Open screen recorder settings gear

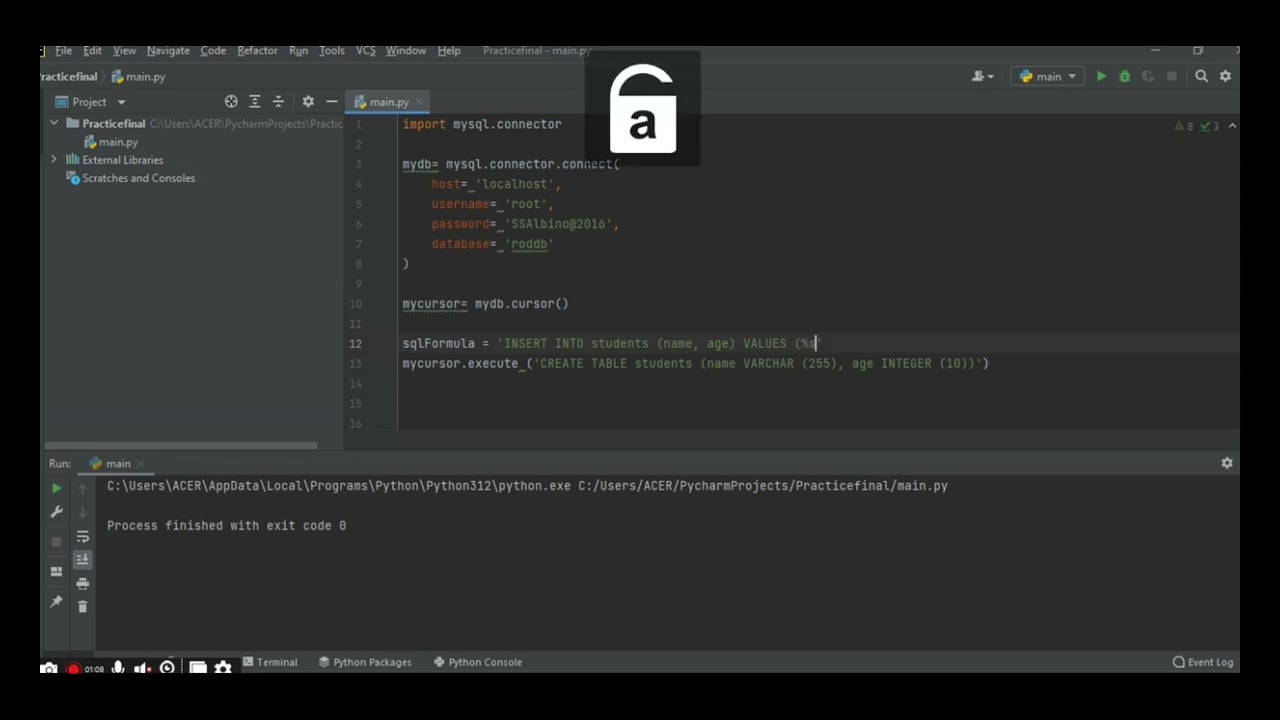(223, 667)
